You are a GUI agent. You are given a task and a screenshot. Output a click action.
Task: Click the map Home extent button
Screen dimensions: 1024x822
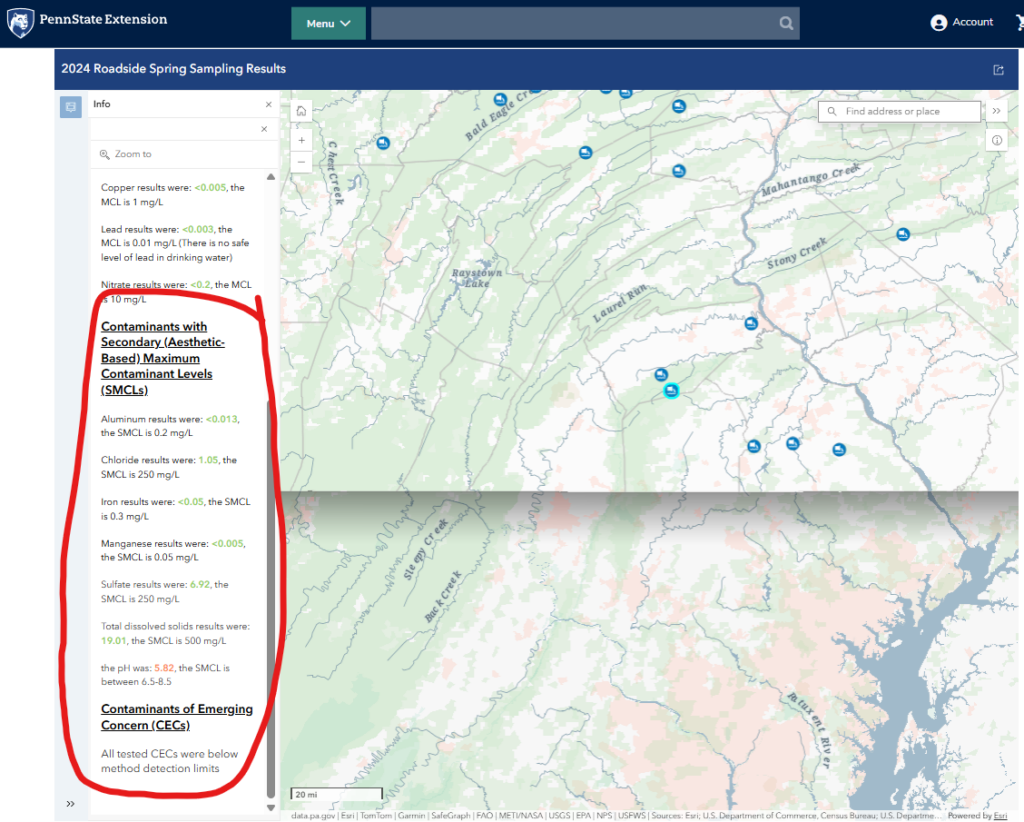301,111
